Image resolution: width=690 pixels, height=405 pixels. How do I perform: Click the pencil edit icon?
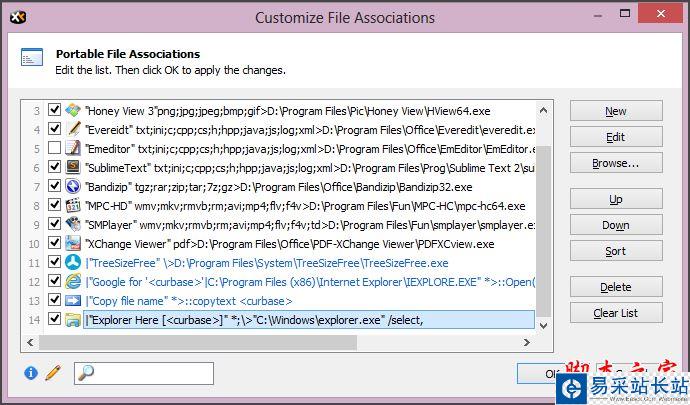coord(53,373)
